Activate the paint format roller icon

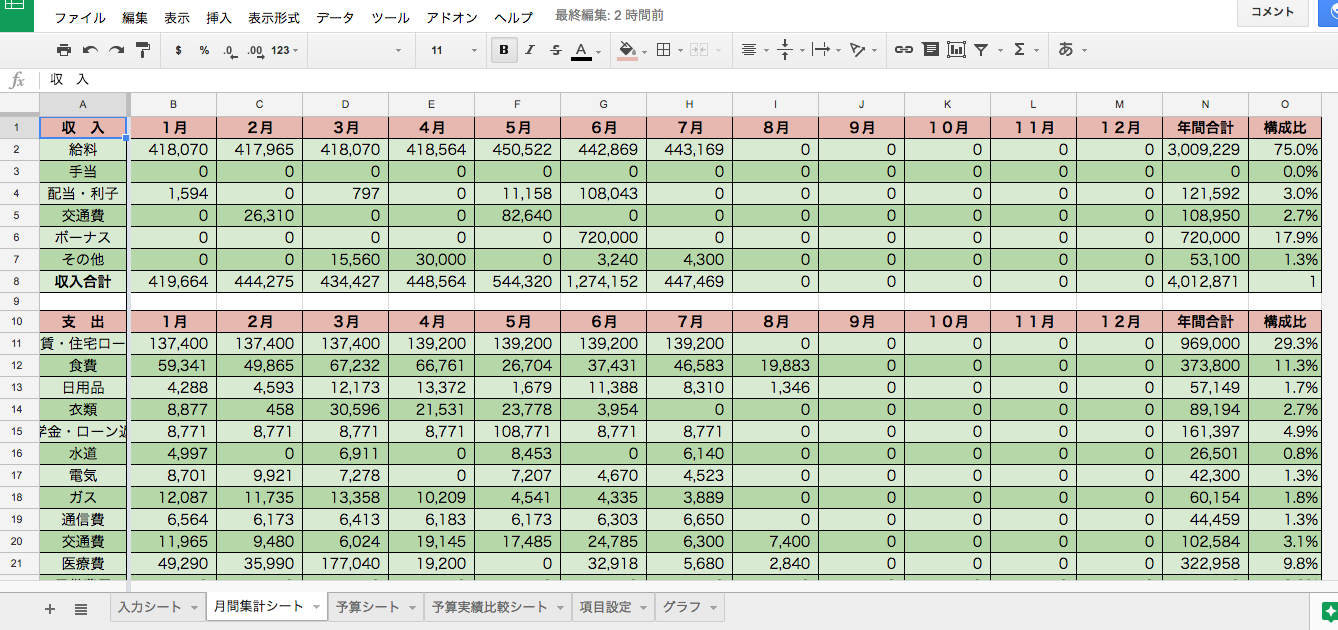pyautogui.click(x=142, y=50)
